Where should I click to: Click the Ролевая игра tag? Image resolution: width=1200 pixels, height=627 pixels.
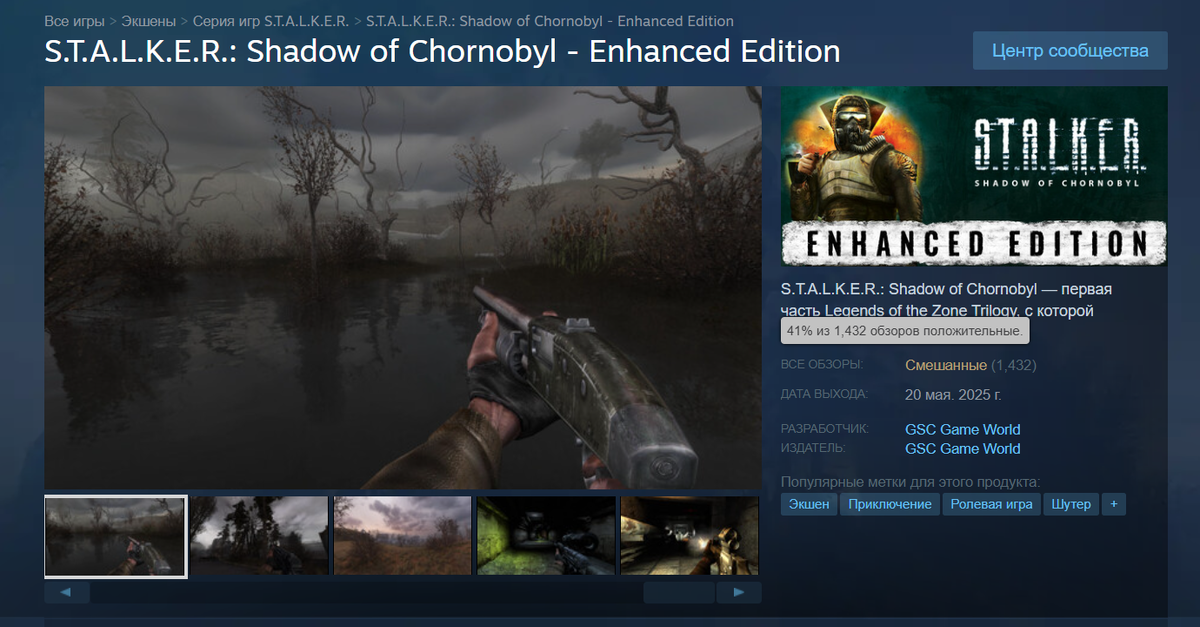point(992,504)
